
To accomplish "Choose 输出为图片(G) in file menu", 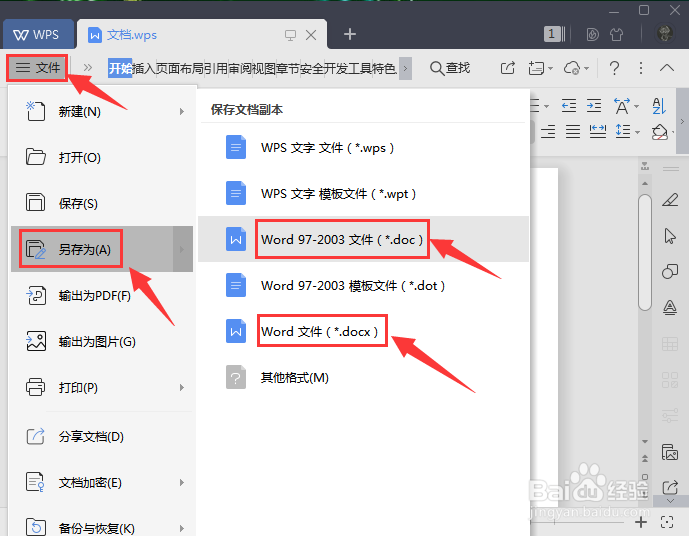I will (x=102, y=341).
